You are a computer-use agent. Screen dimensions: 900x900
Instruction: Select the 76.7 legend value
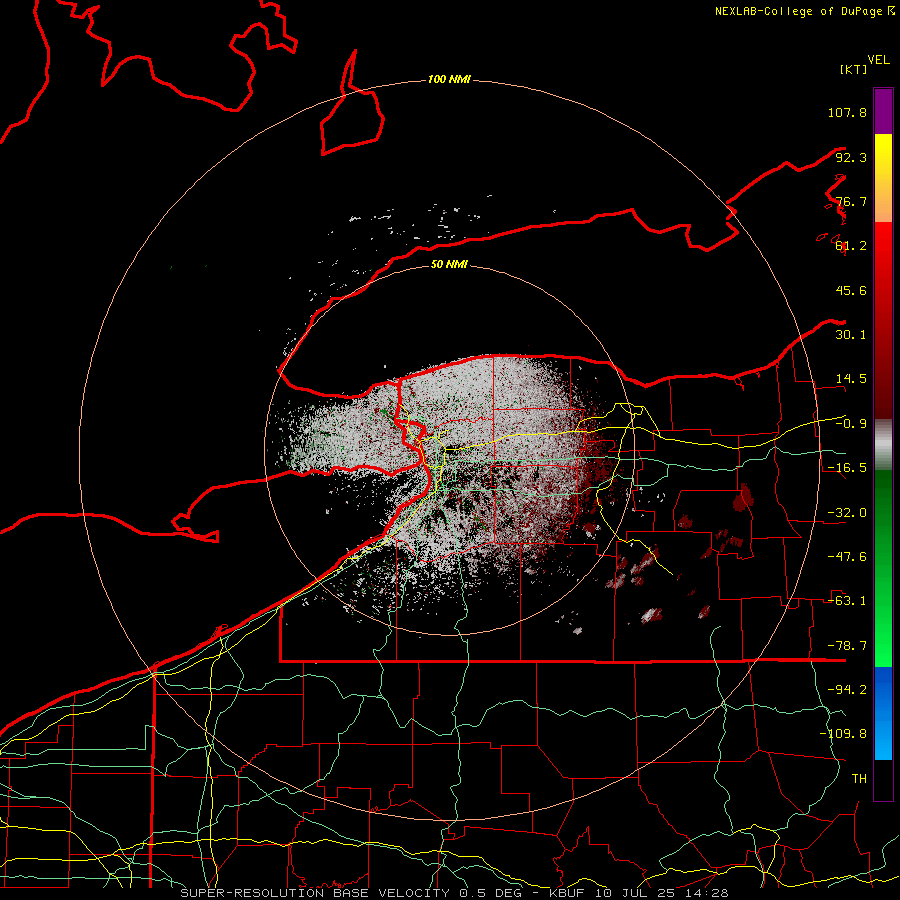click(x=851, y=201)
